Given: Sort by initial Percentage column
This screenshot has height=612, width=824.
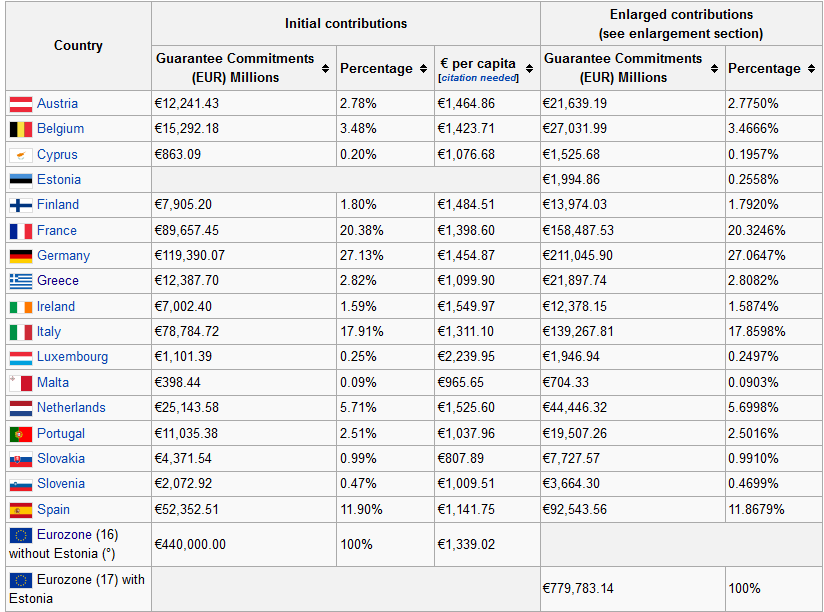Looking at the screenshot, I should click(x=423, y=69).
